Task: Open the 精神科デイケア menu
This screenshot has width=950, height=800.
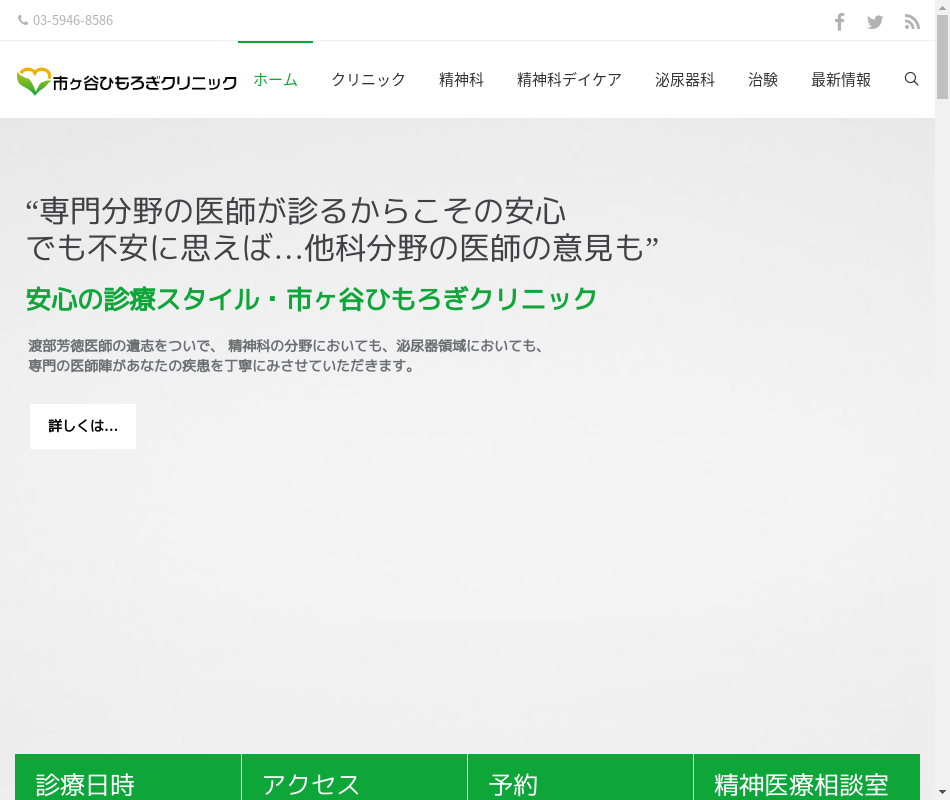Action: [x=569, y=80]
